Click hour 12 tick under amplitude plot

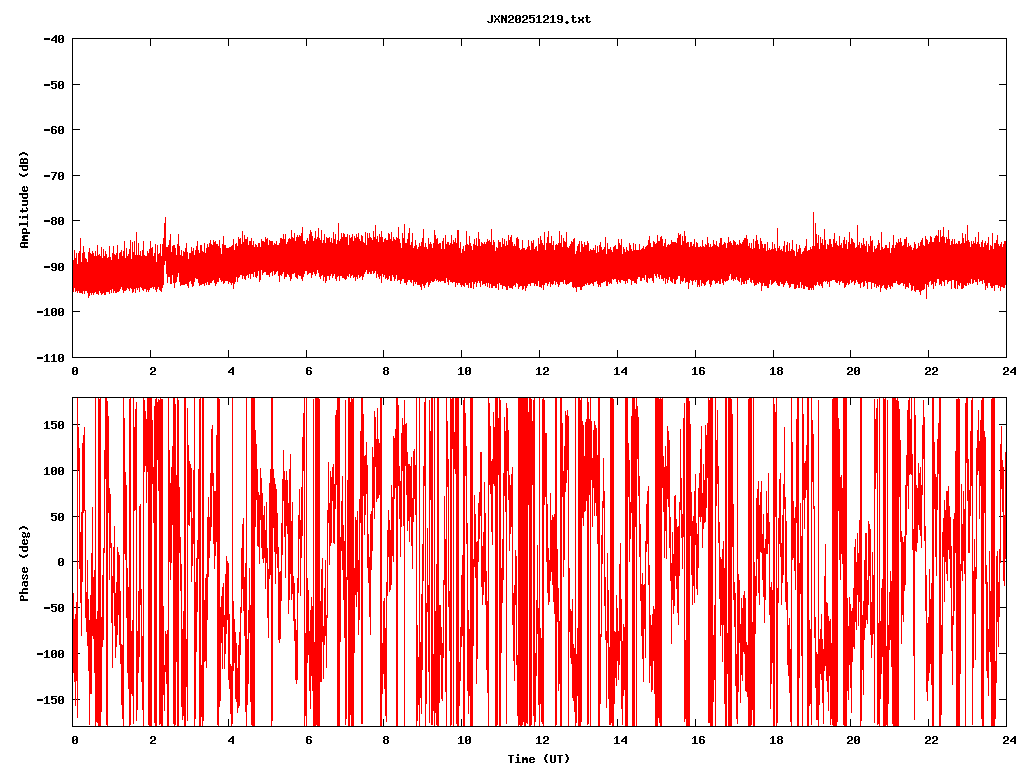click(540, 371)
